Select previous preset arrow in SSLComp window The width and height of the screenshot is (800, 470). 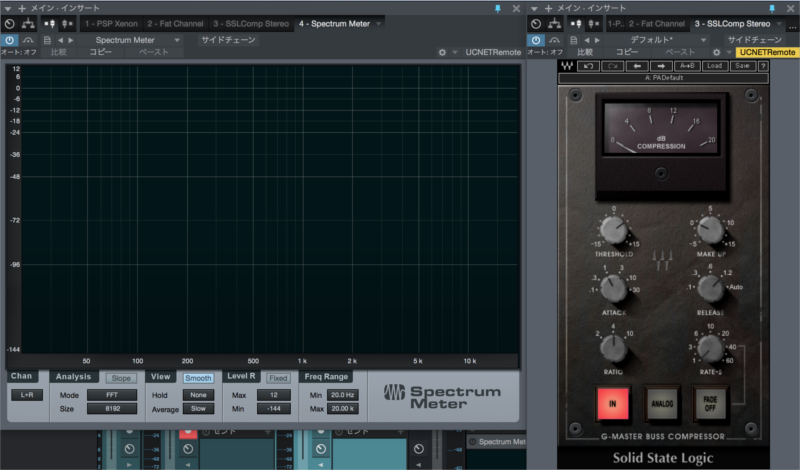[586, 40]
